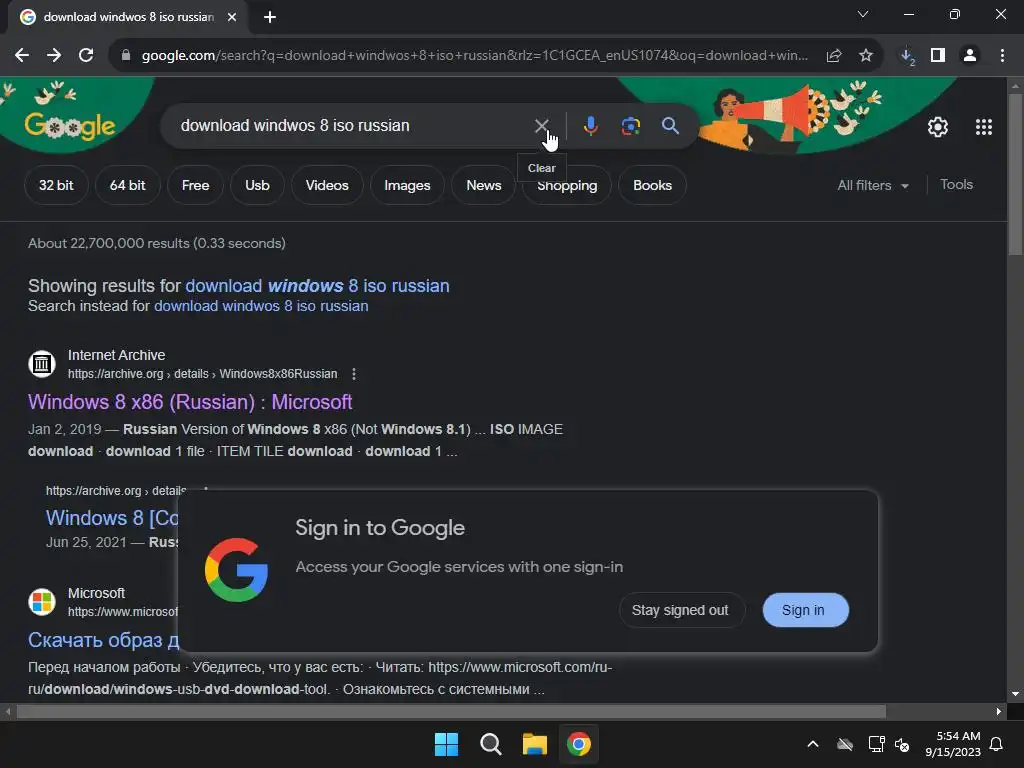Reload the current page

tap(86, 56)
